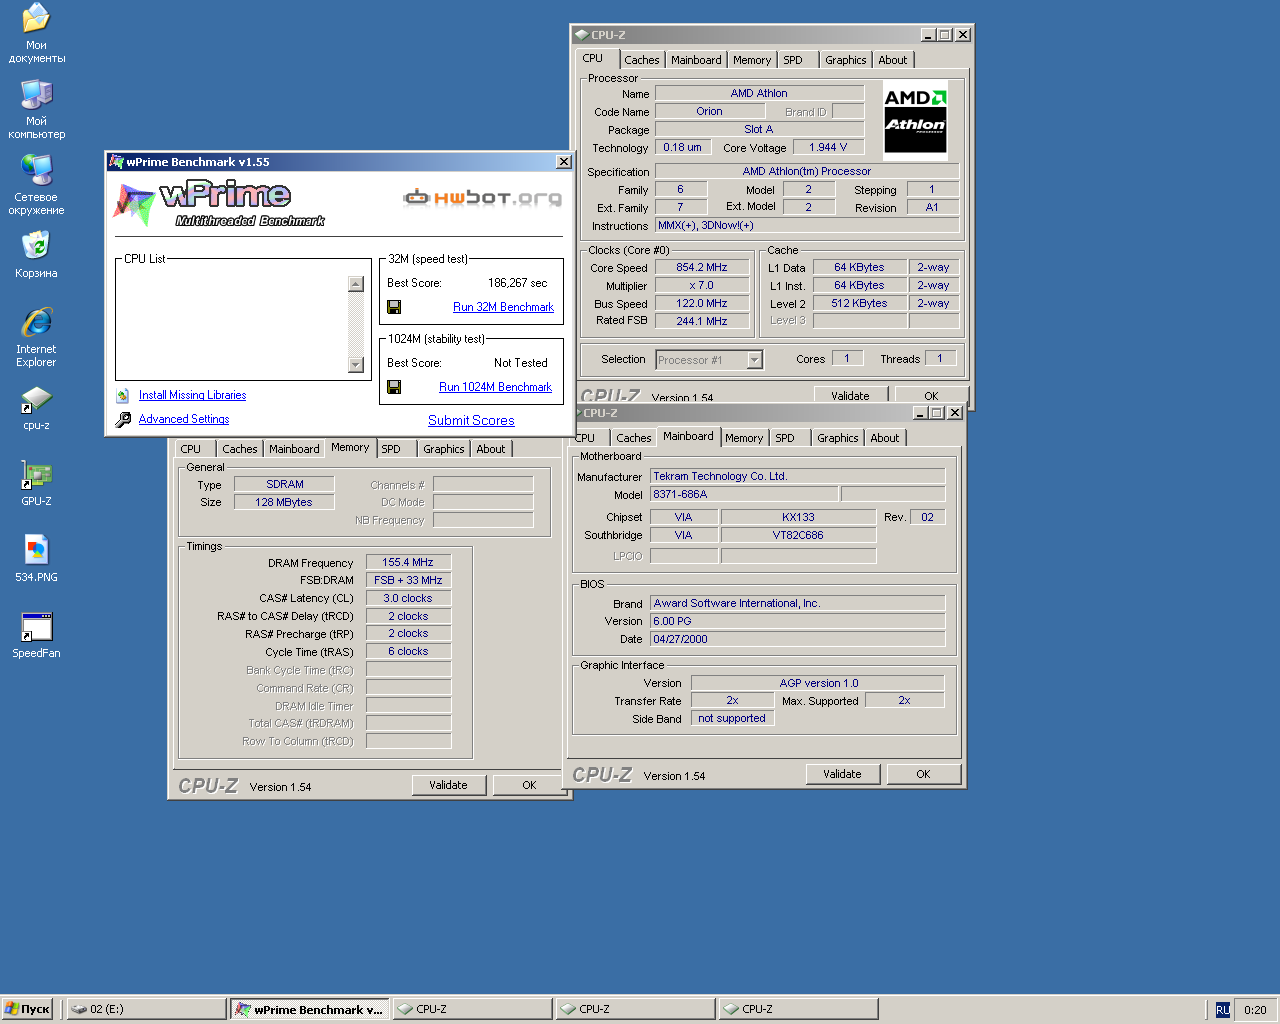Click the Advanced Settings wrench icon

tap(123, 420)
